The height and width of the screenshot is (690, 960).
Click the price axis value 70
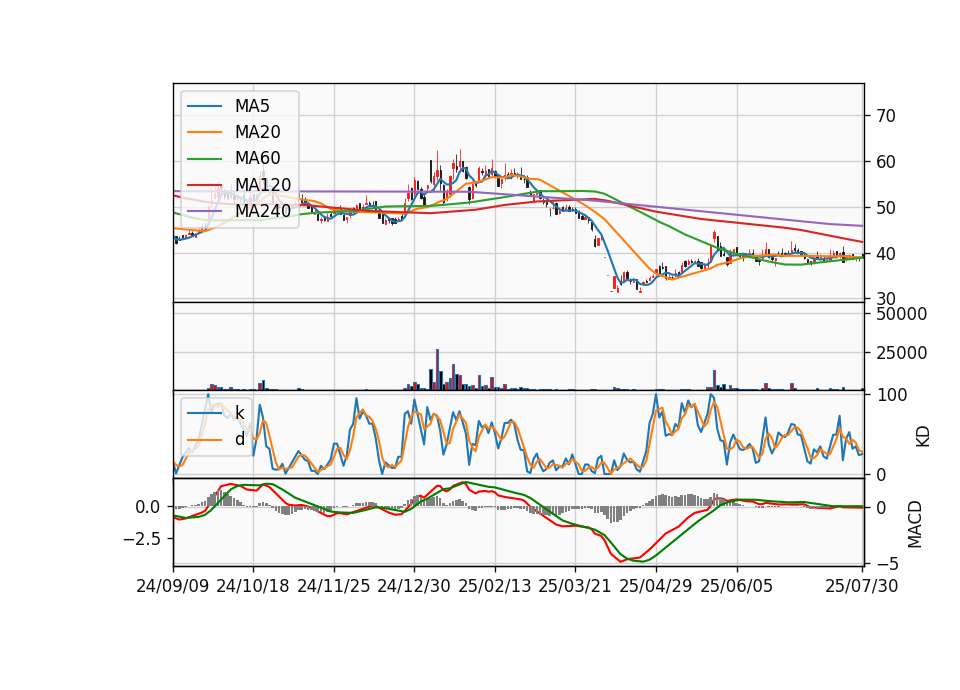click(886, 116)
